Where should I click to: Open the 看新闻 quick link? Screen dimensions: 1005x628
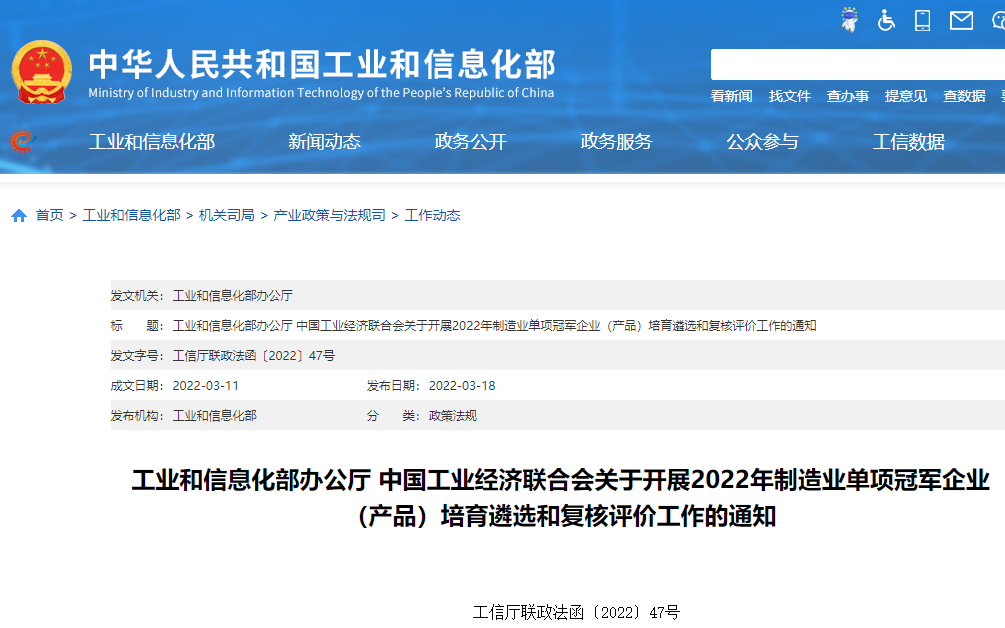tap(731, 95)
